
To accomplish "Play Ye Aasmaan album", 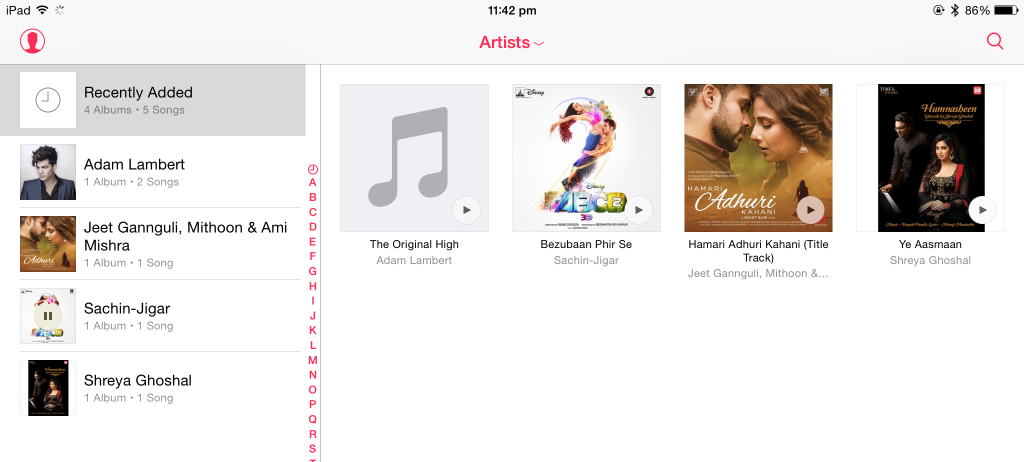I will [x=983, y=210].
